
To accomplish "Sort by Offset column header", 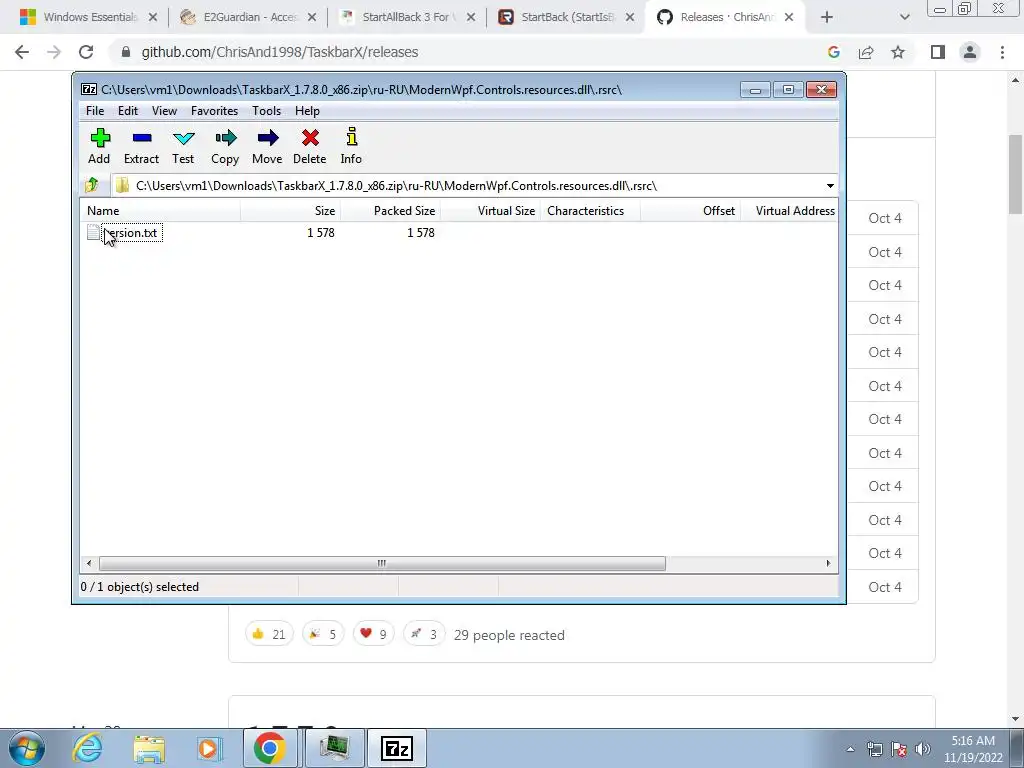I will pyautogui.click(x=690, y=211).
